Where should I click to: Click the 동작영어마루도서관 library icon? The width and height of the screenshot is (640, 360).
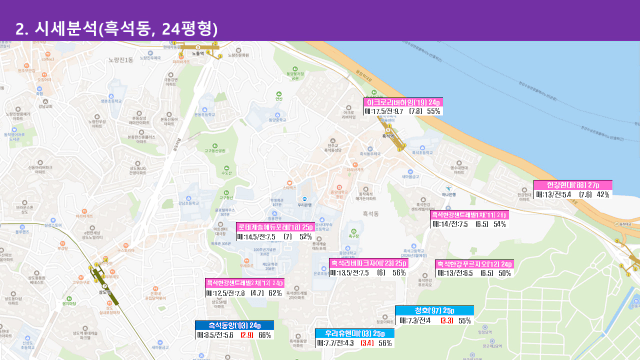[14, 130]
